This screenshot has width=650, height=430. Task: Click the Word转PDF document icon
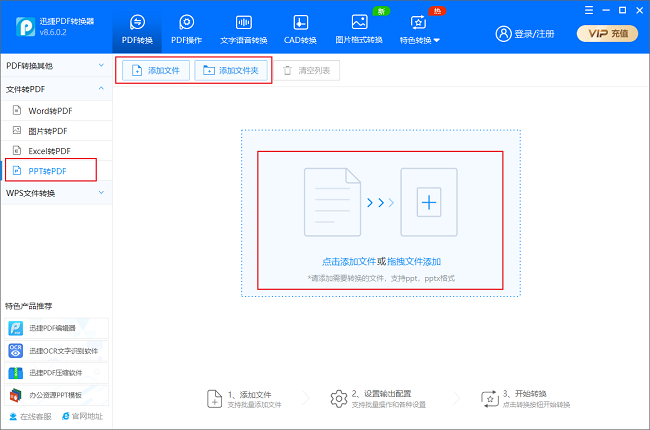click(17, 110)
